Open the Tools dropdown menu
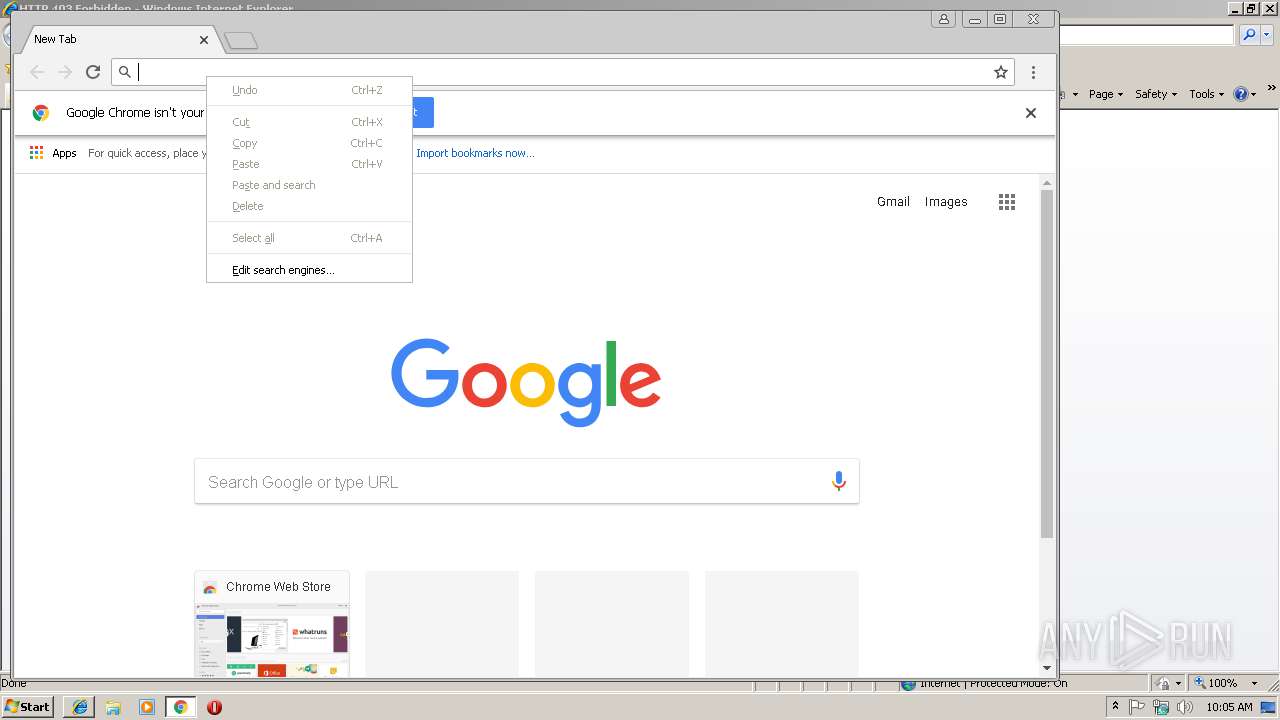The image size is (1280, 720). coord(1206,94)
